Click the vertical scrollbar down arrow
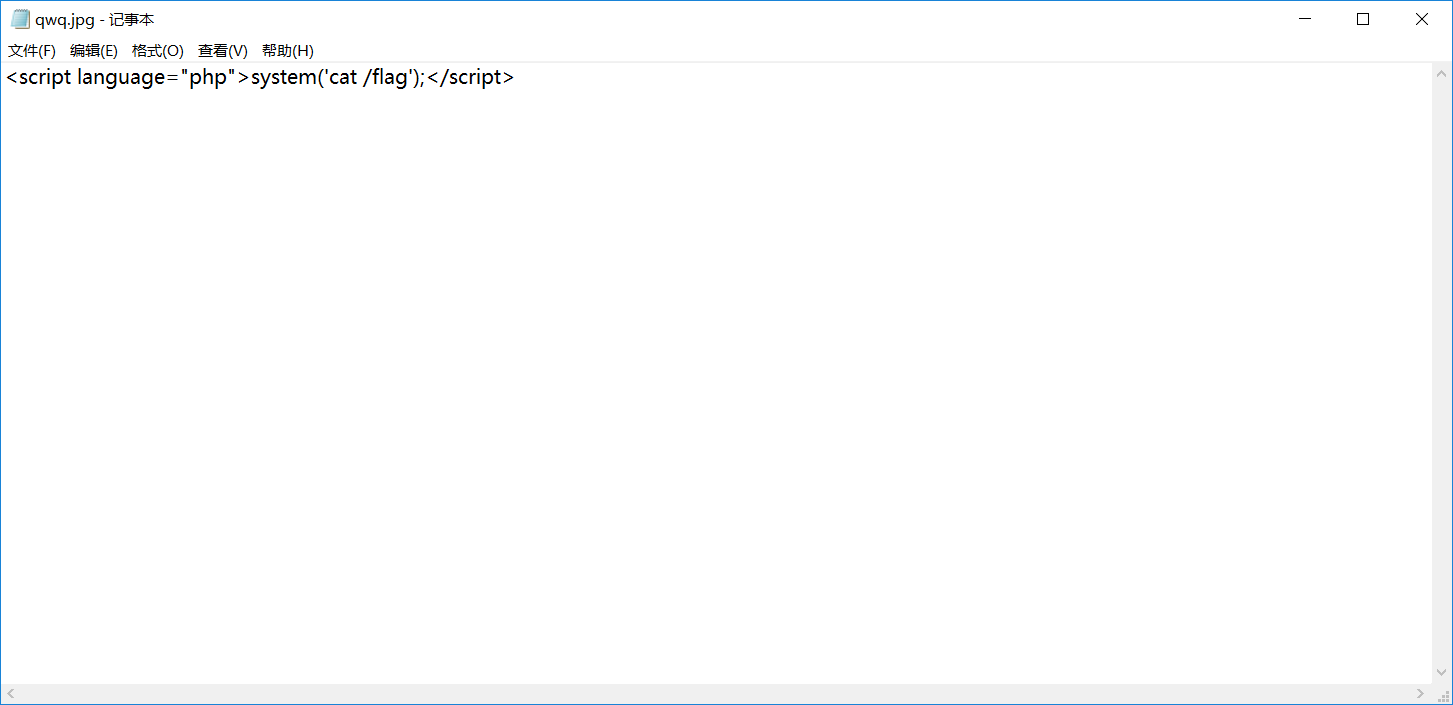This screenshot has height=705, width=1453. 1441,673
